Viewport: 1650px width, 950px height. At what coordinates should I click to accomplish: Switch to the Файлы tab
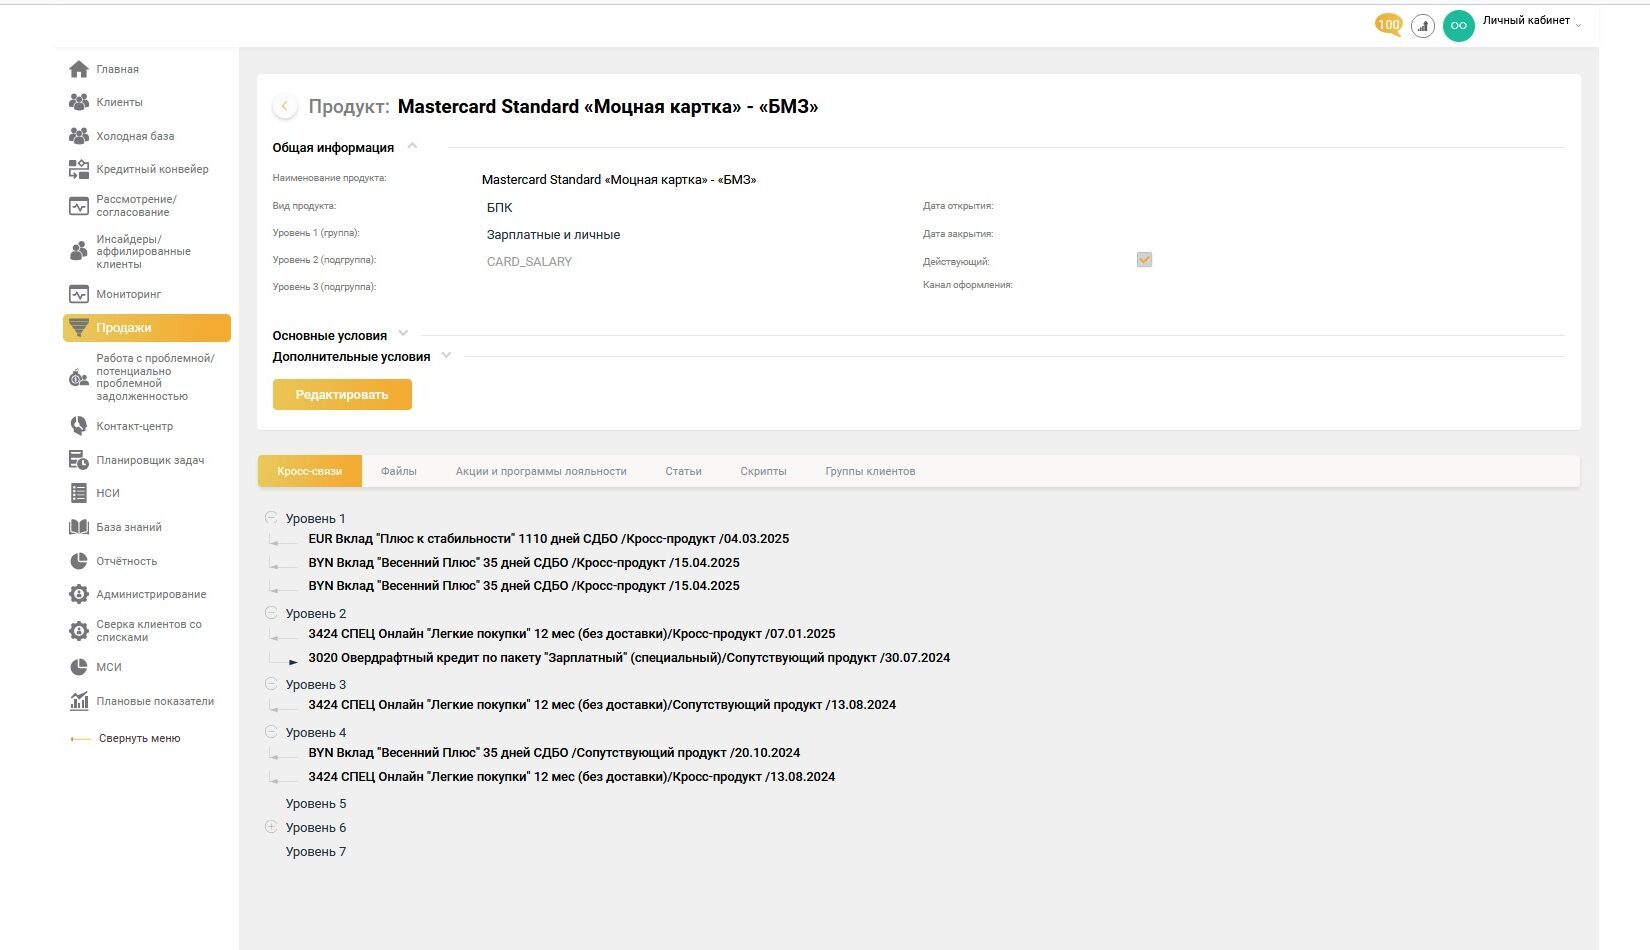(399, 471)
